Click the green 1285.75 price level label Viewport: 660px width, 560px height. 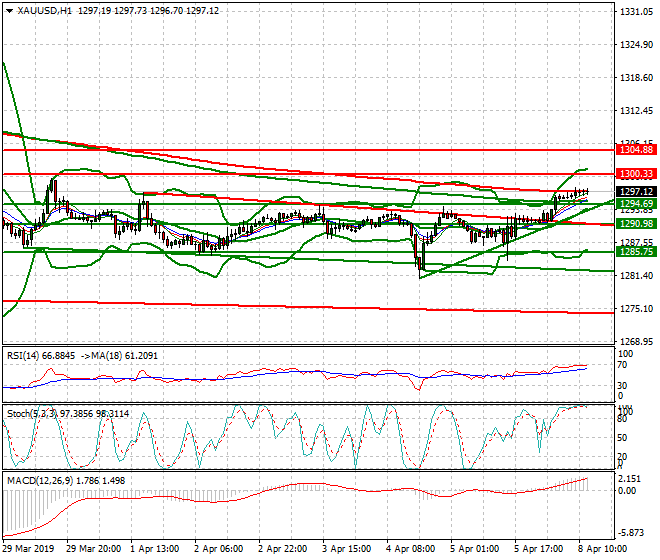(636, 251)
